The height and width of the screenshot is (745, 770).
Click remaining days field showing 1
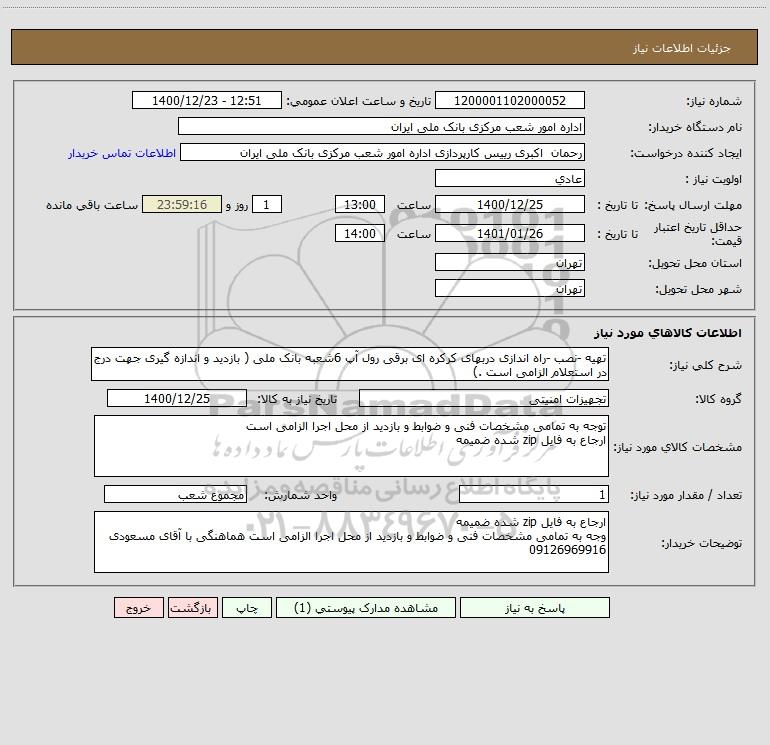[267, 204]
